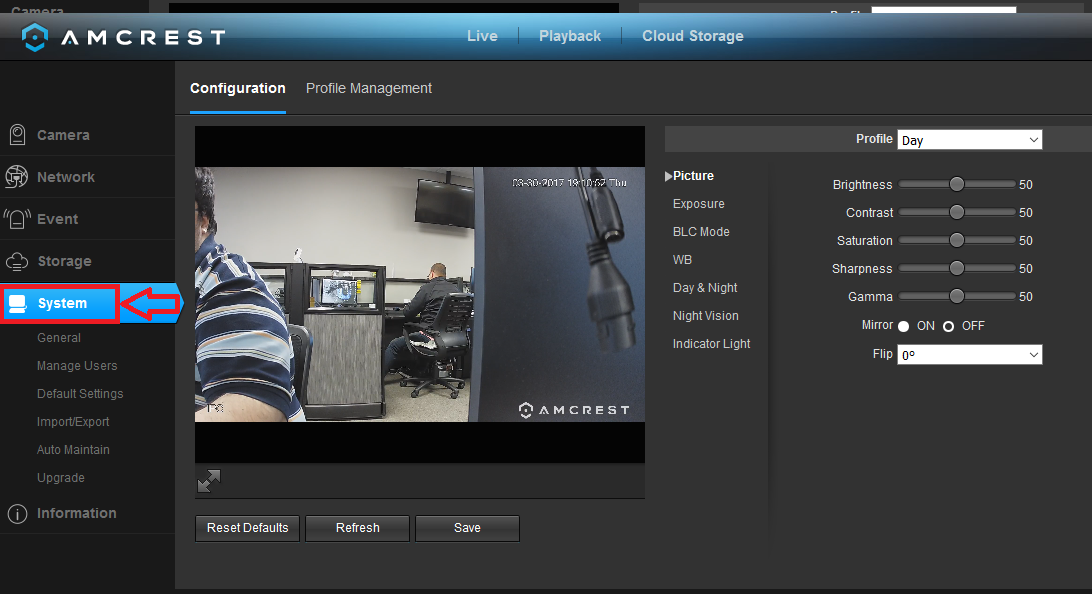Adjust the Saturation slider

pos(957,240)
